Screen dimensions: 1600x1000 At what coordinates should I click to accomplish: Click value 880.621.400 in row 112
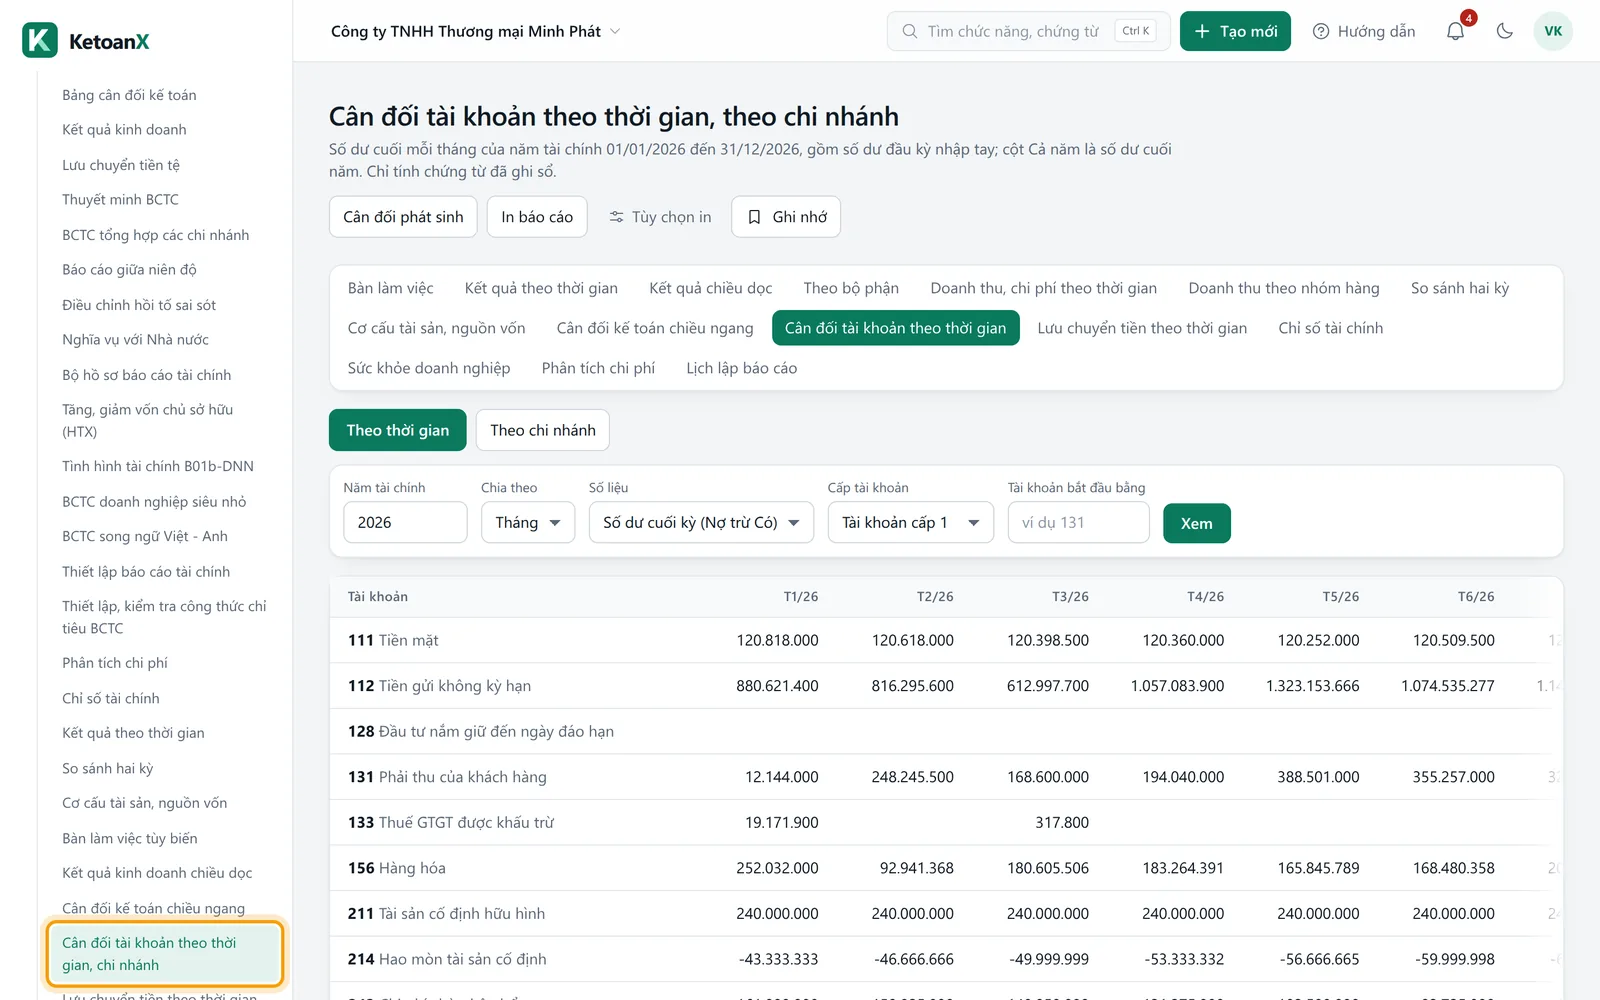pyautogui.click(x=777, y=686)
